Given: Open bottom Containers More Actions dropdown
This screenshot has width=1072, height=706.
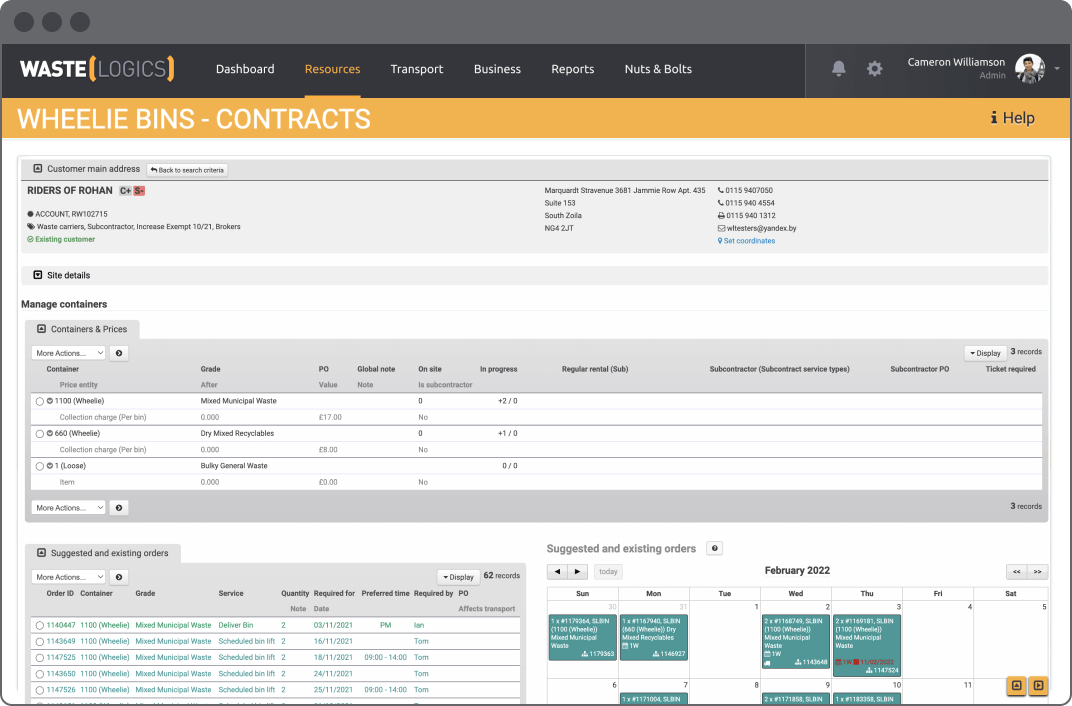Looking at the screenshot, I should pos(68,508).
